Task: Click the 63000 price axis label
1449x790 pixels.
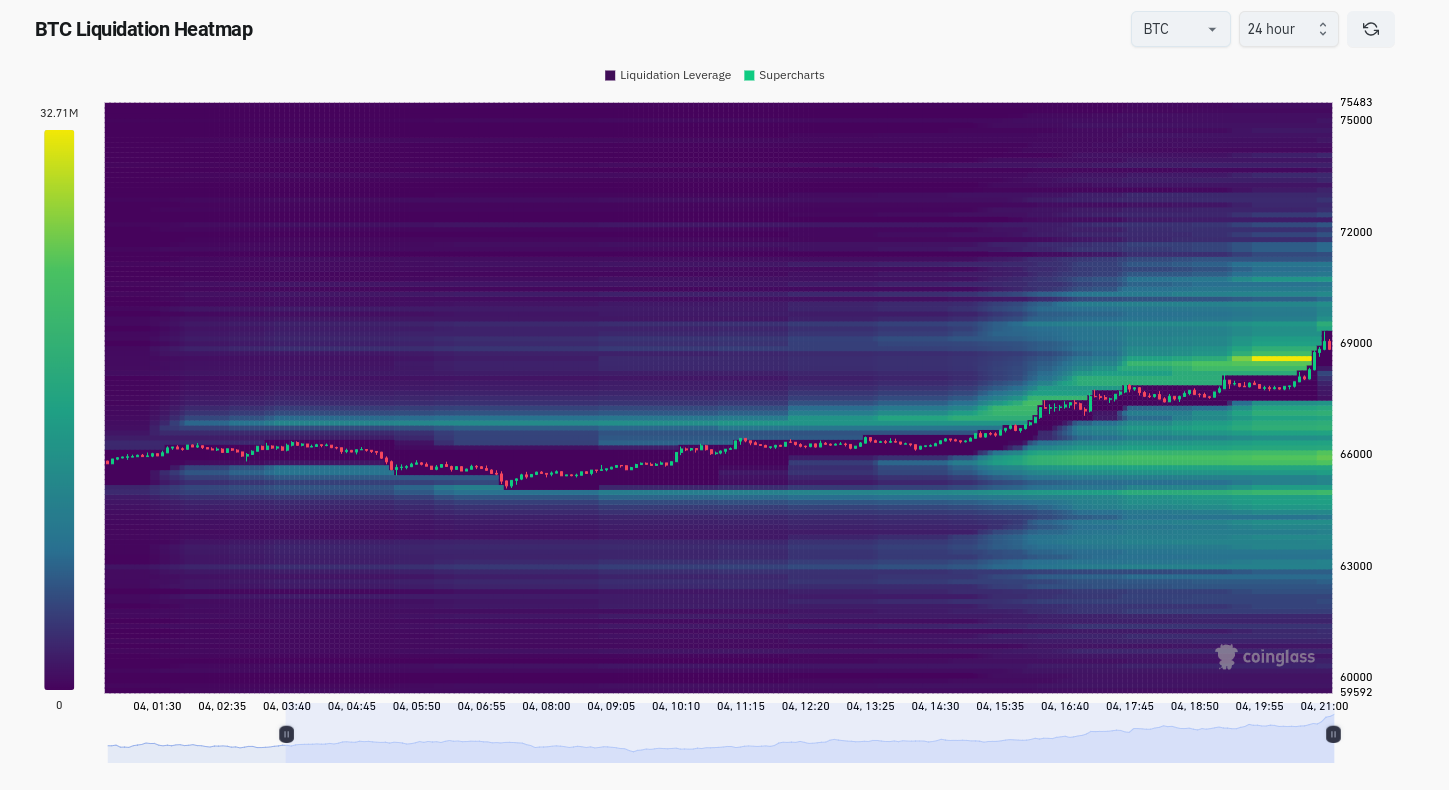Action: pos(1356,566)
